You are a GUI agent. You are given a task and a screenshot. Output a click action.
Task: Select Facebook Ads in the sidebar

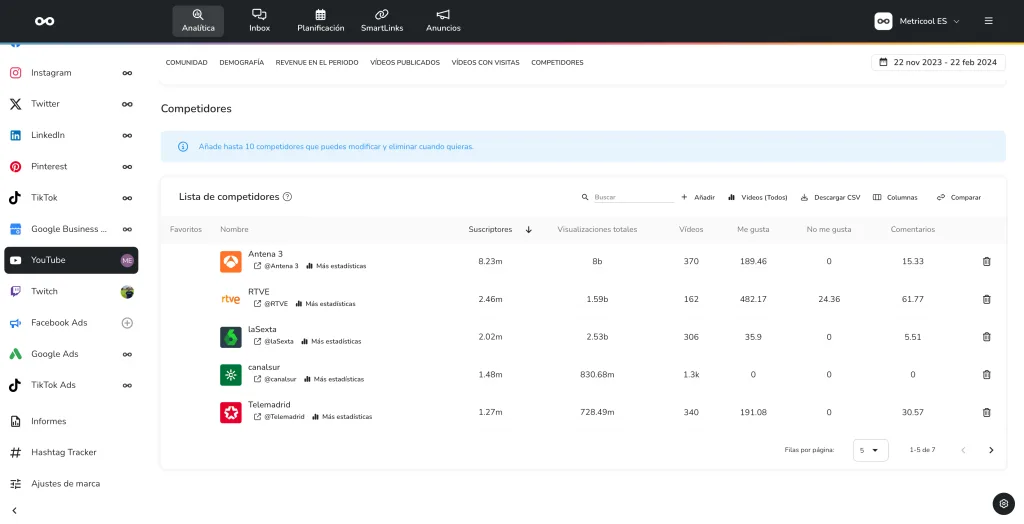click(x=71, y=323)
